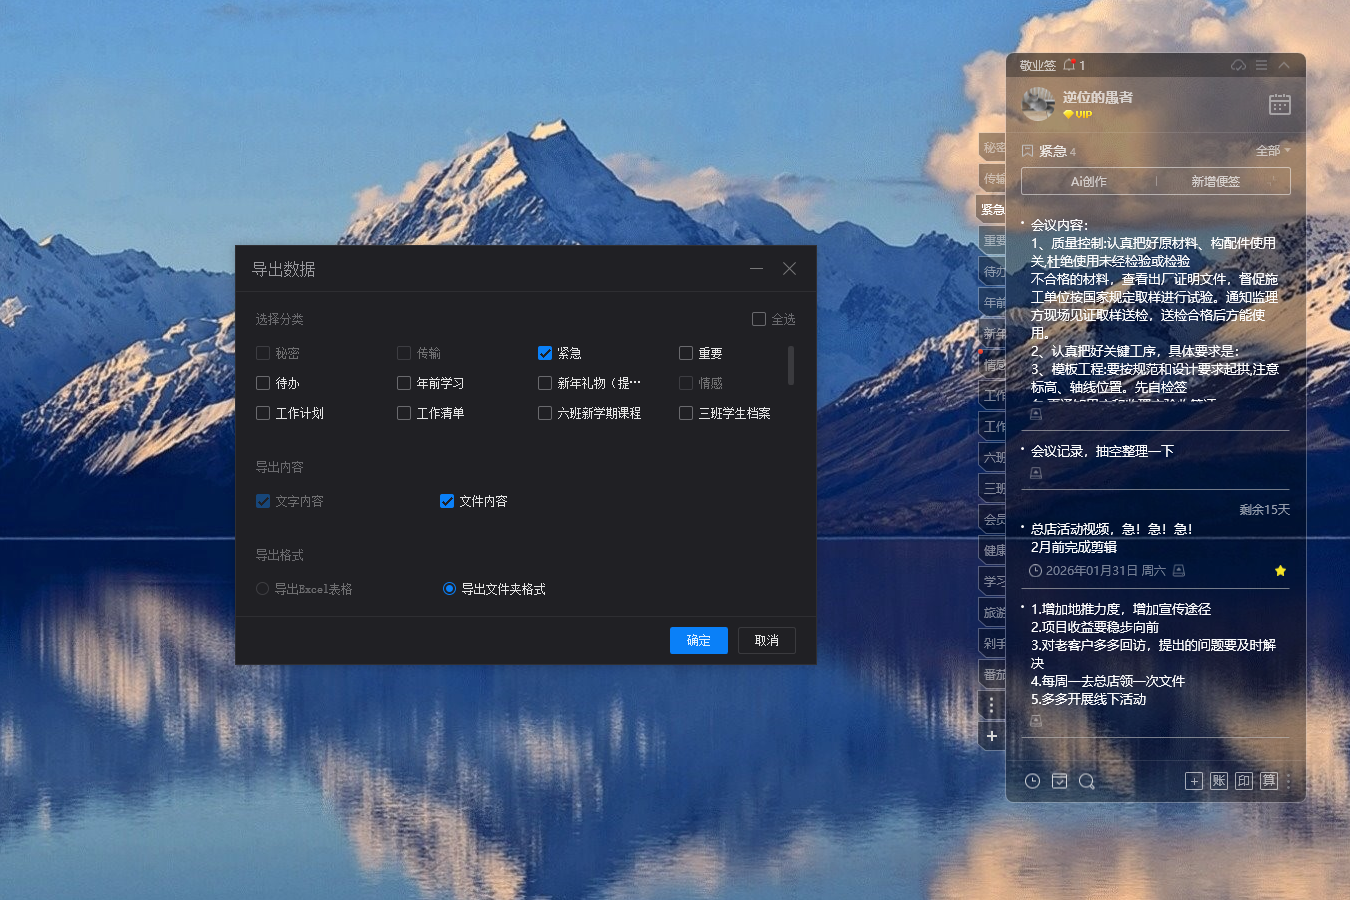Open the time reminder clock icon
Screen dimensions: 1350x900
tap(1031, 781)
